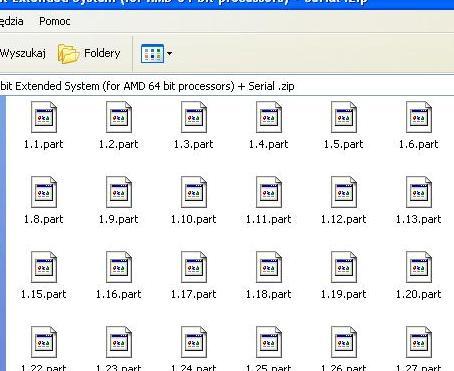Open the Pomoc menu
This screenshot has width=454, height=371.
click(55, 21)
